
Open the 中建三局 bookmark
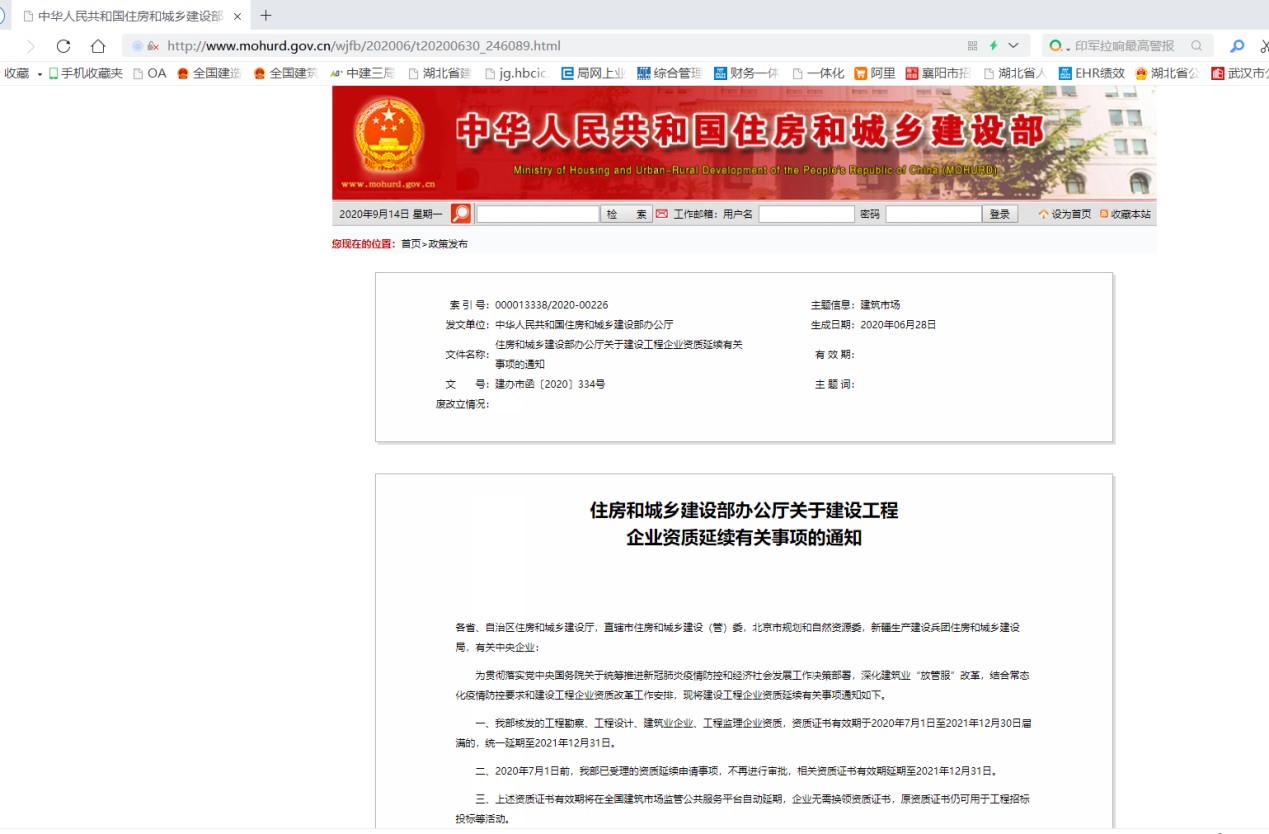coord(362,73)
